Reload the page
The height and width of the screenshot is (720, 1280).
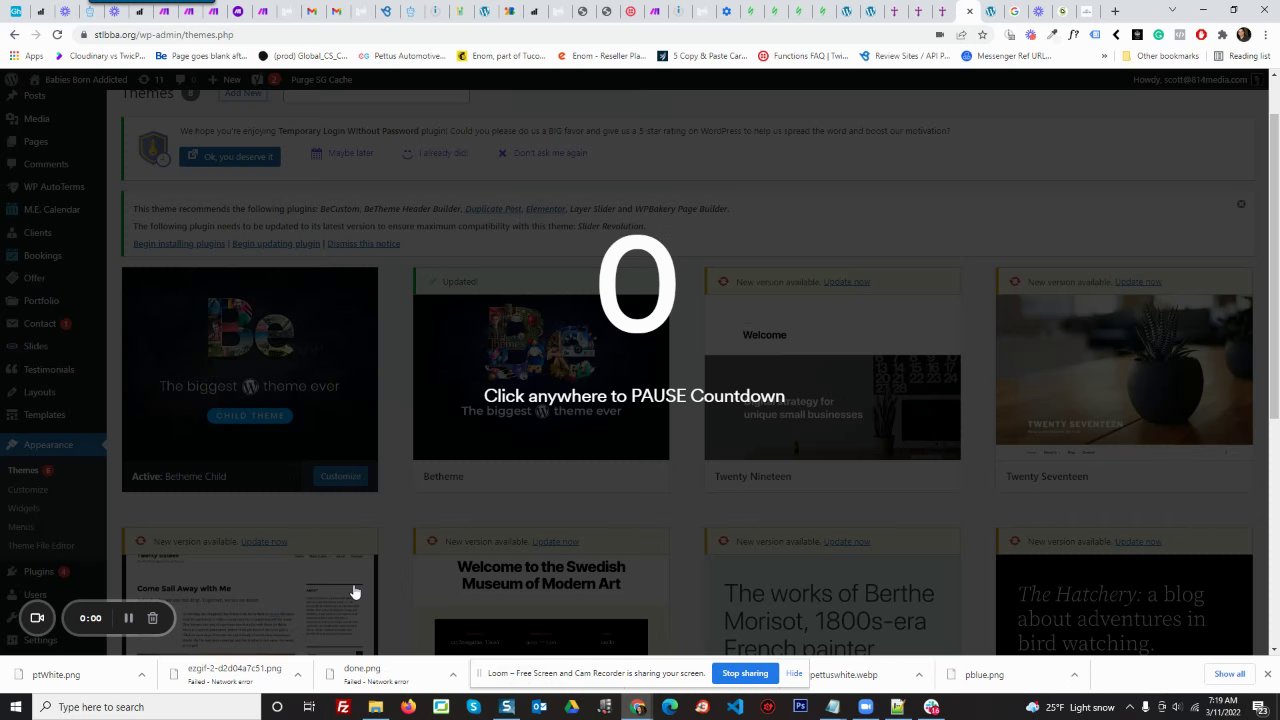57,35
